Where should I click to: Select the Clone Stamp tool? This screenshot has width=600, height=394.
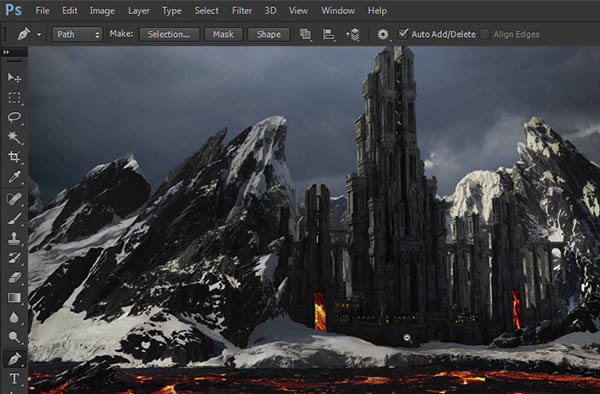pyautogui.click(x=15, y=238)
